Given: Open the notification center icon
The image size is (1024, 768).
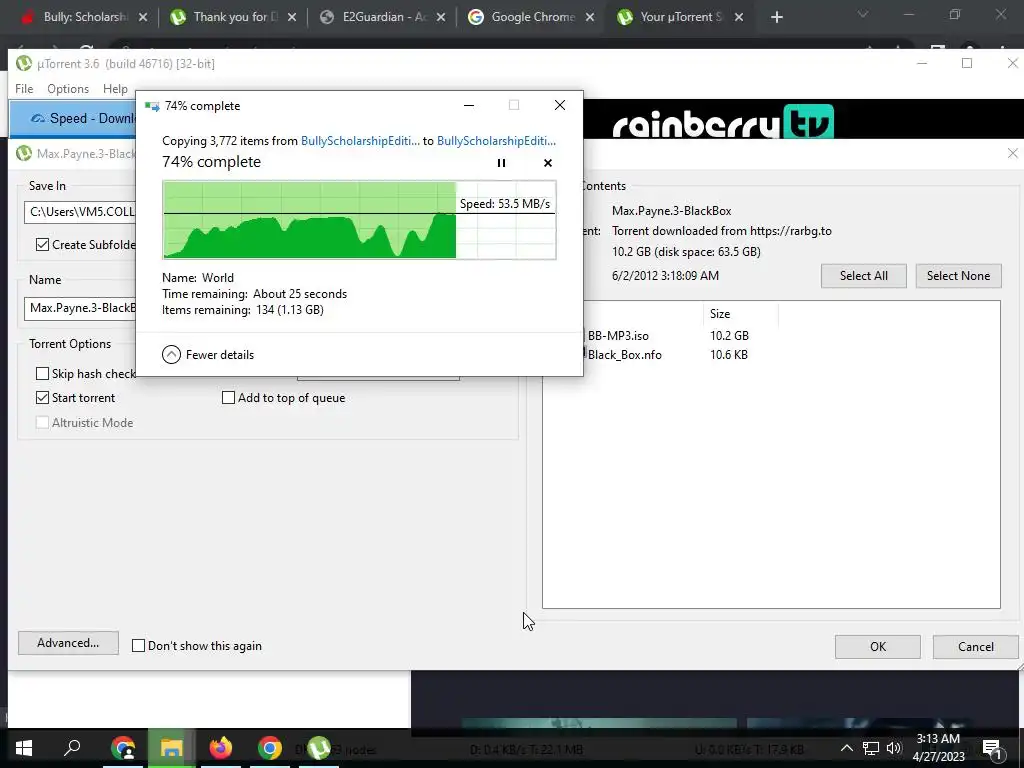Looking at the screenshot, I should pos(992,748).
